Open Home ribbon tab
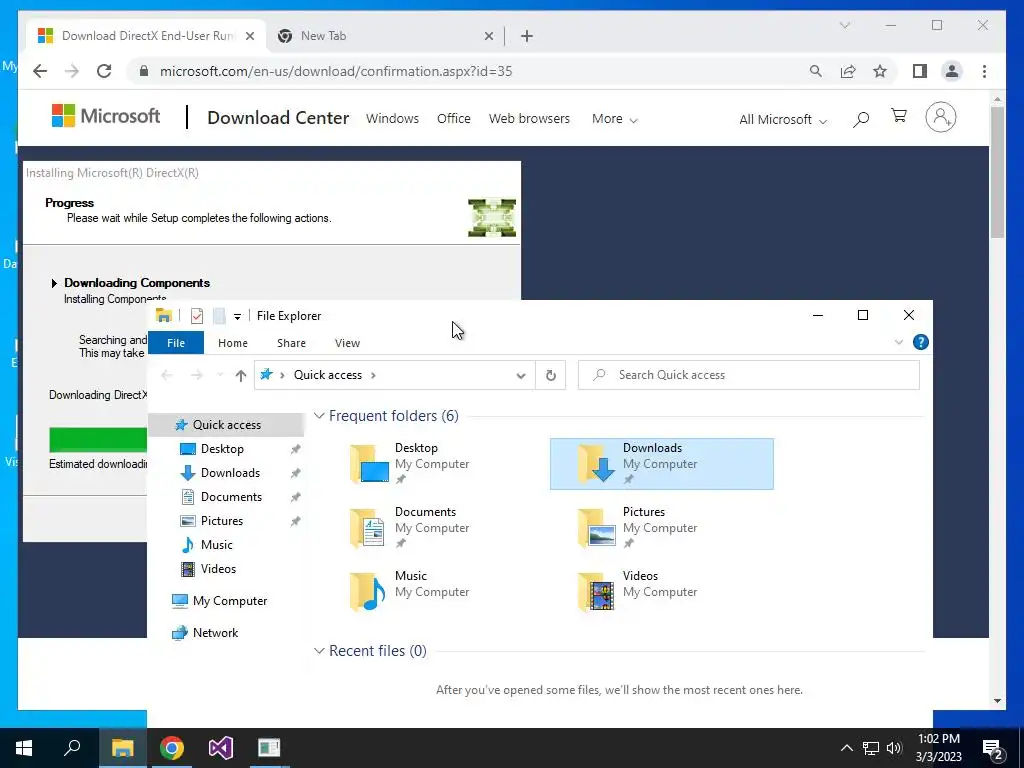Image resolution: width=1024 pixels, height=768 pixels. pos(232,343)
